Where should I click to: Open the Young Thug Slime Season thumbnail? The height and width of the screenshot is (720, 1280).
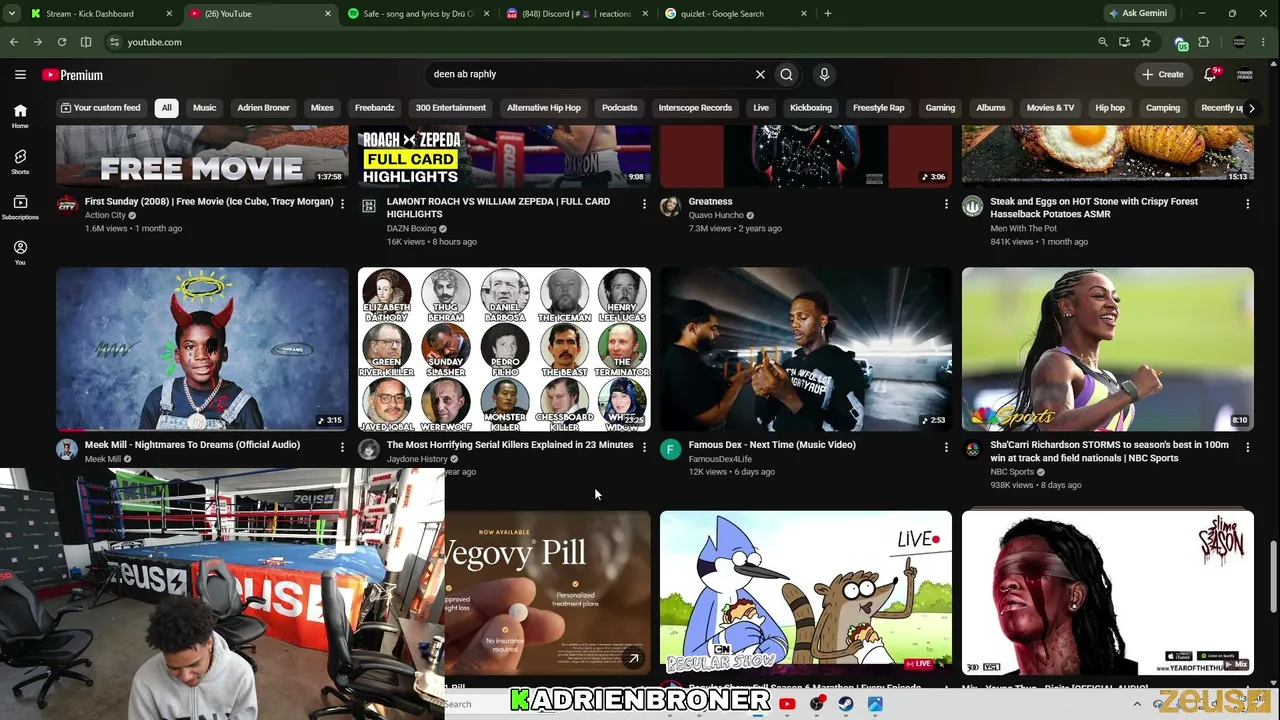[1108, 593]
